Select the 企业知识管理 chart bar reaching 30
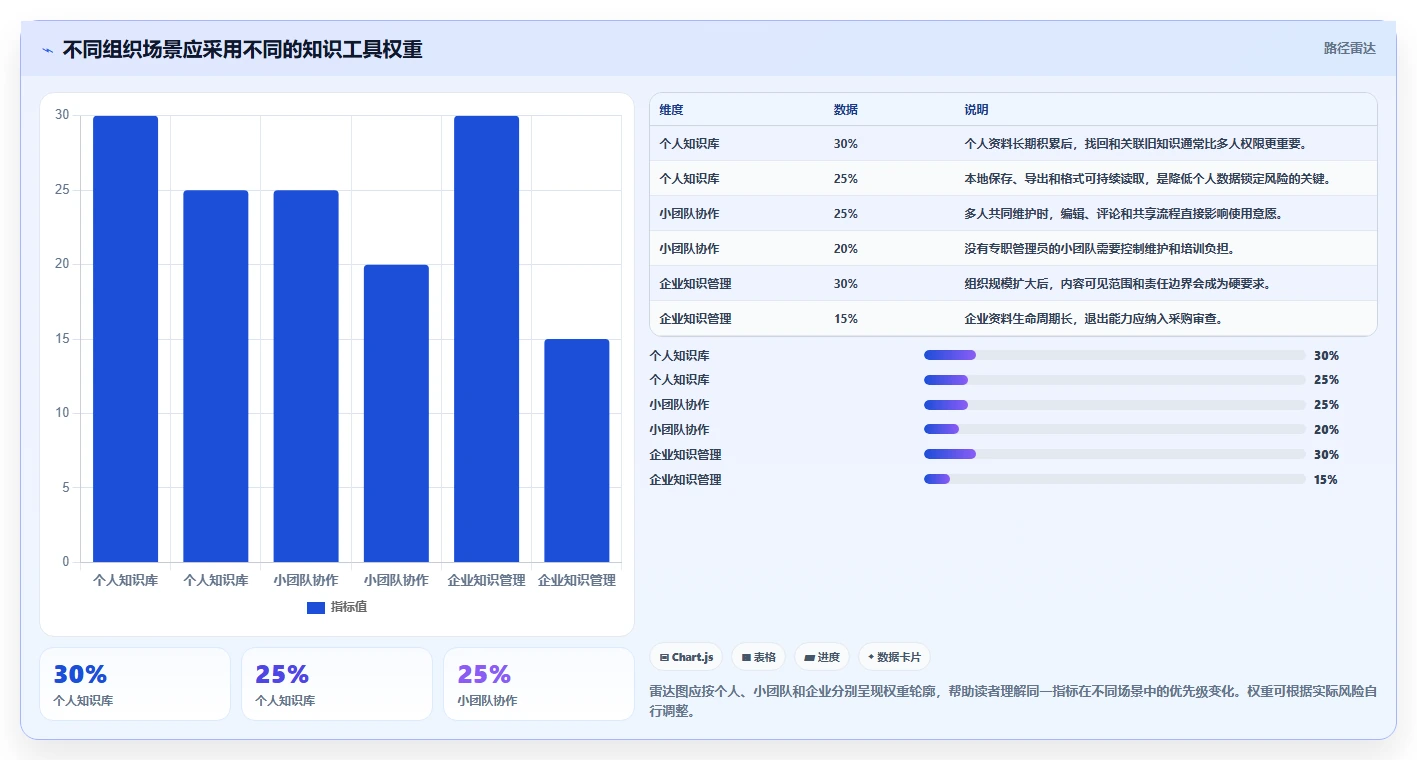 (x=487, y=339)
